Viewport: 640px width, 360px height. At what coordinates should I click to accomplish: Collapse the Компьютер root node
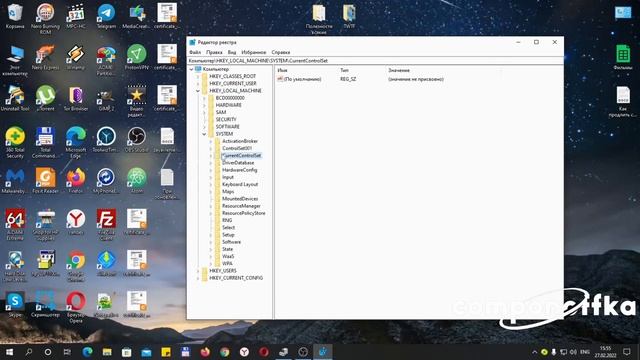point(191,69)
